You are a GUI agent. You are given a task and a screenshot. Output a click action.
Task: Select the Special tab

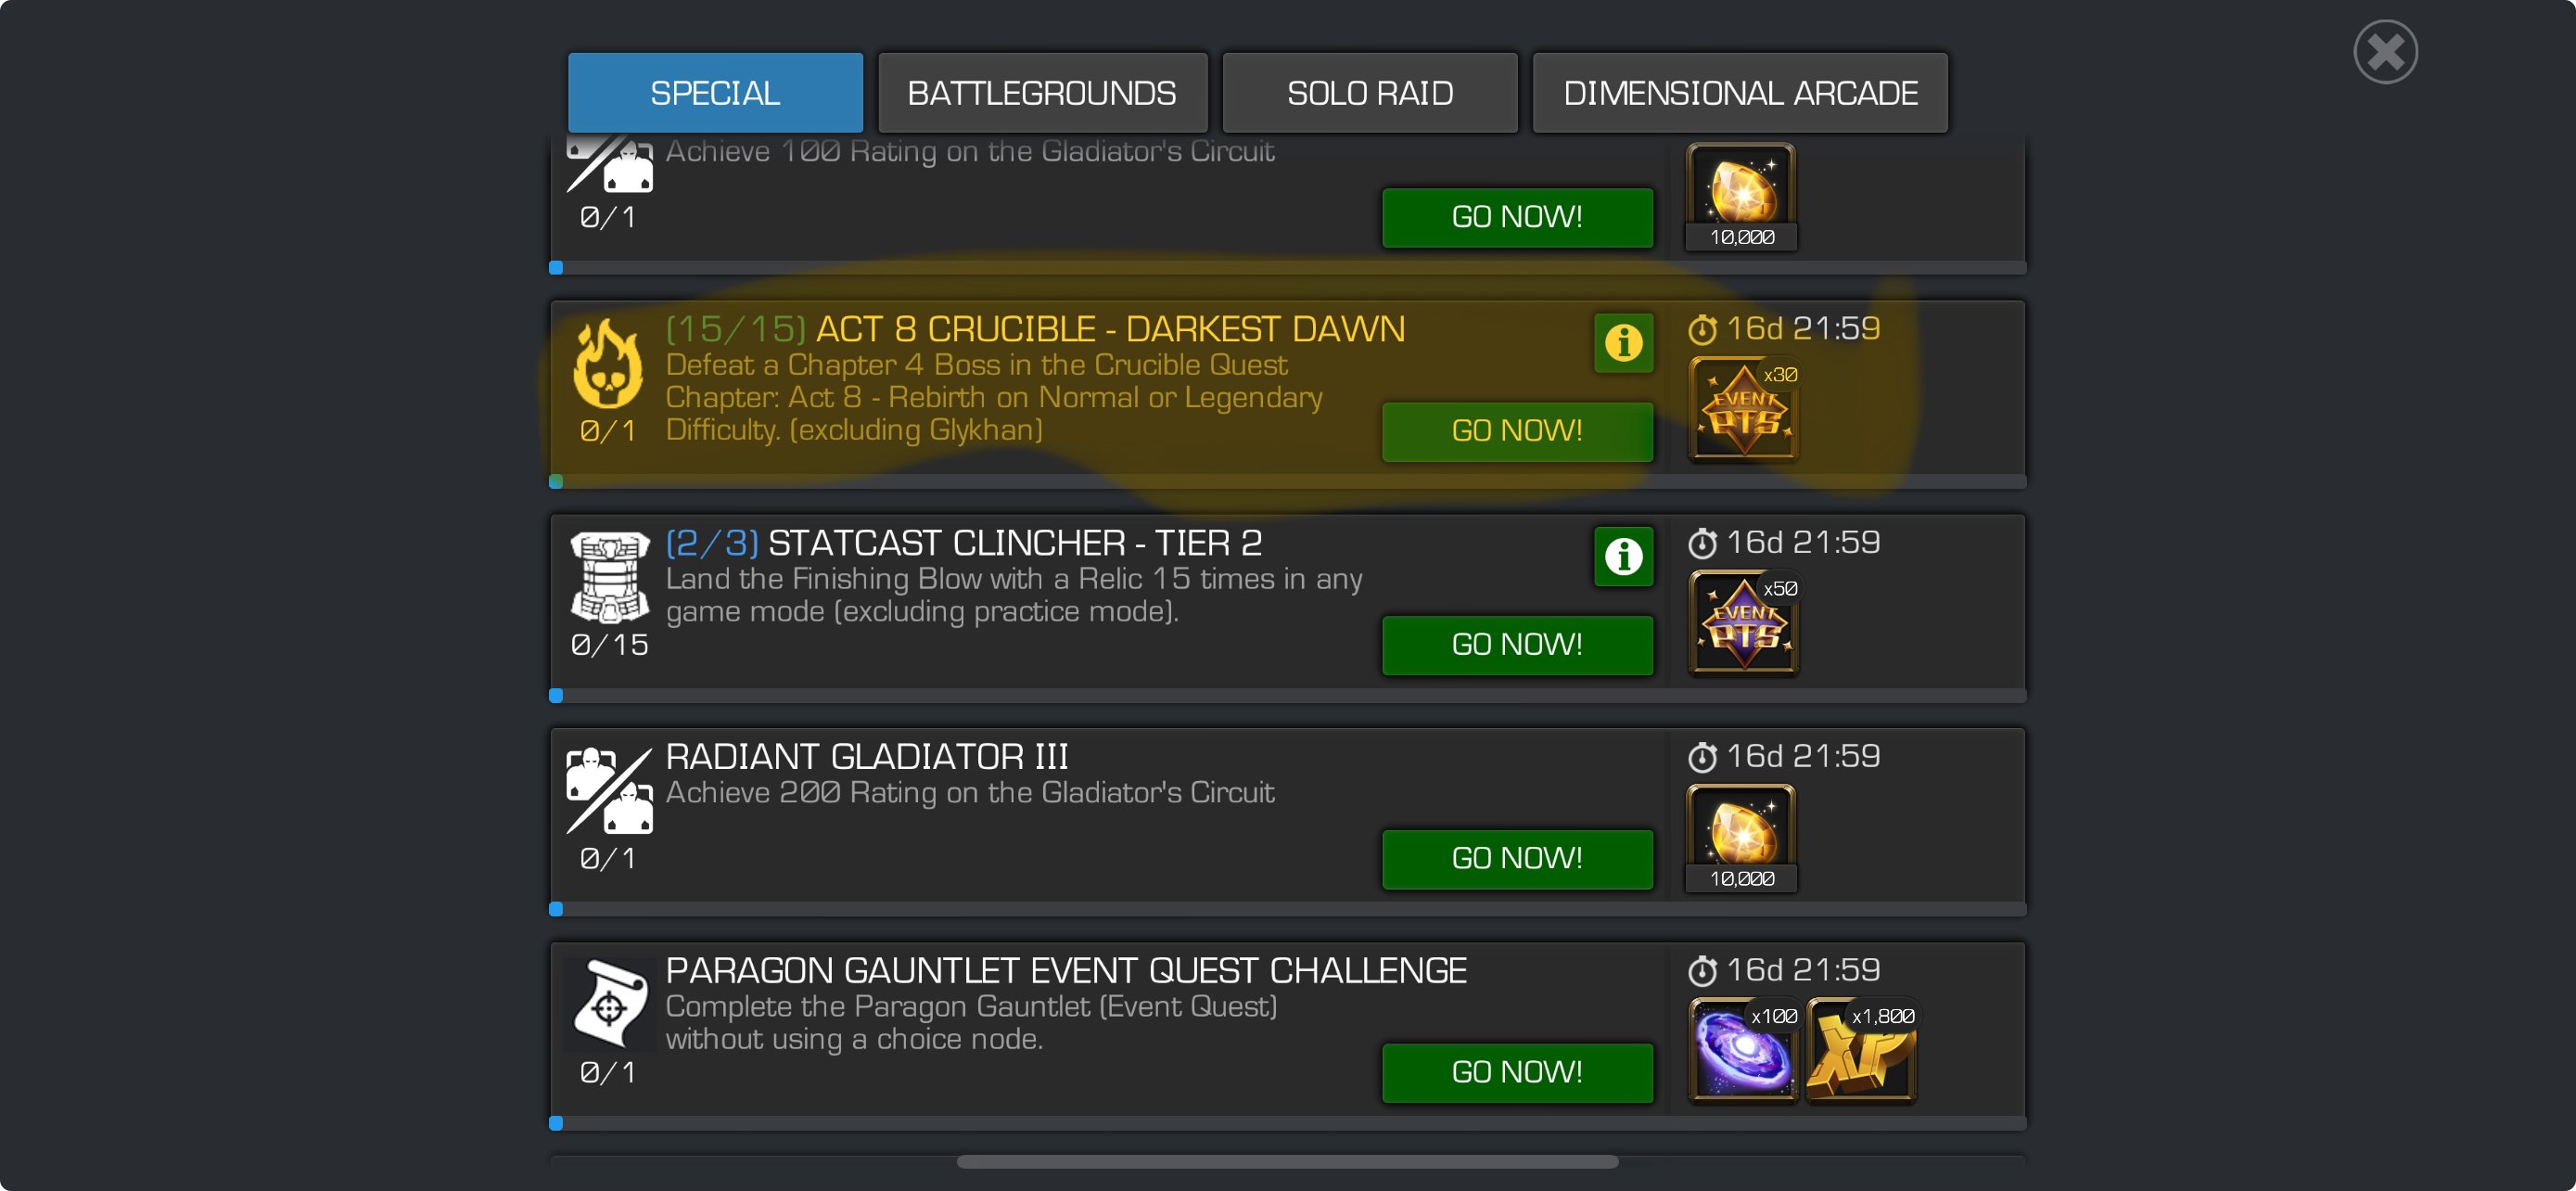pyautogui.click(x=715, y=93)
